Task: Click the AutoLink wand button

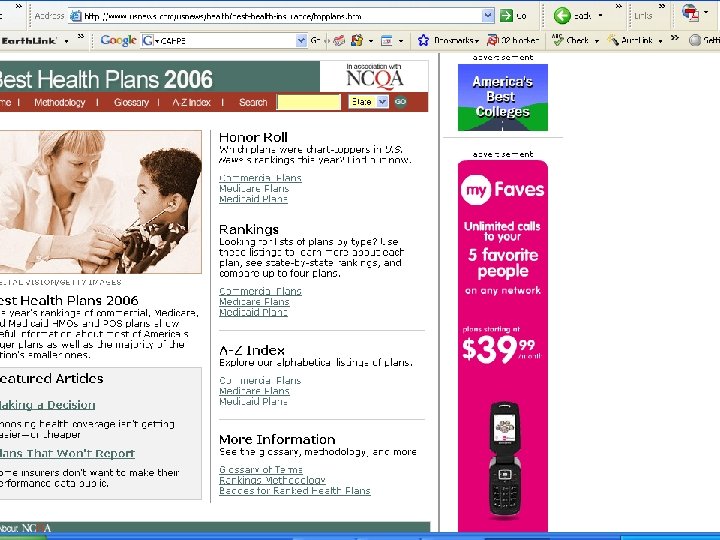Action: click(631, 40)
